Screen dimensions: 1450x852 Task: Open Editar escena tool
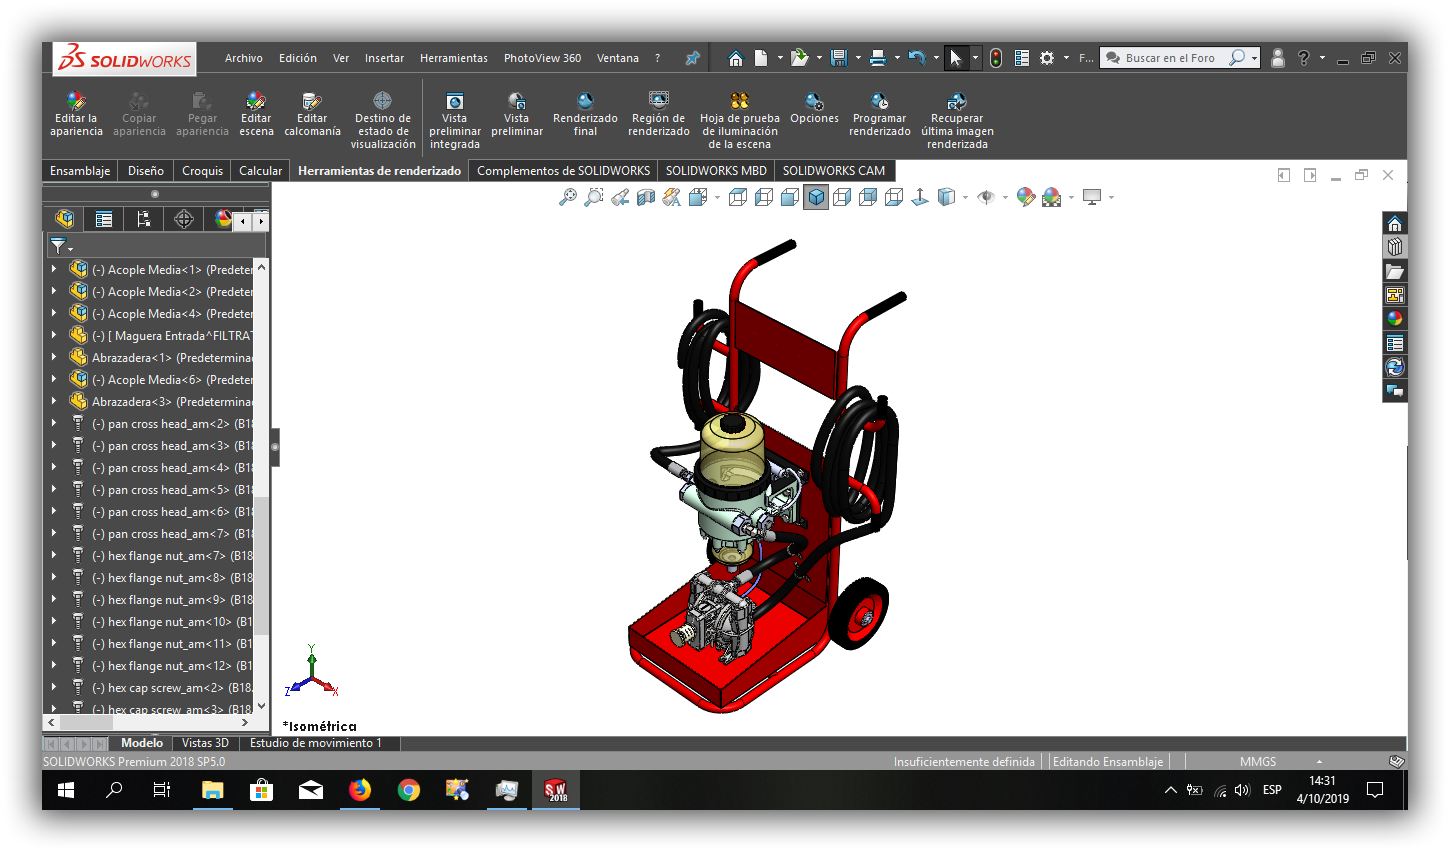(256, 115)
